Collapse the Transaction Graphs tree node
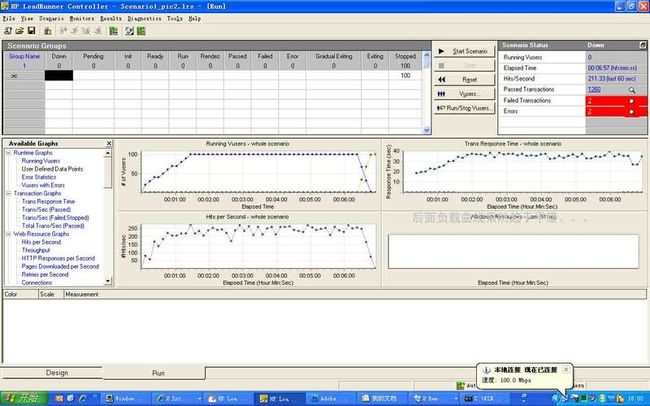The image size is (650, 406). tap(8, 193)
